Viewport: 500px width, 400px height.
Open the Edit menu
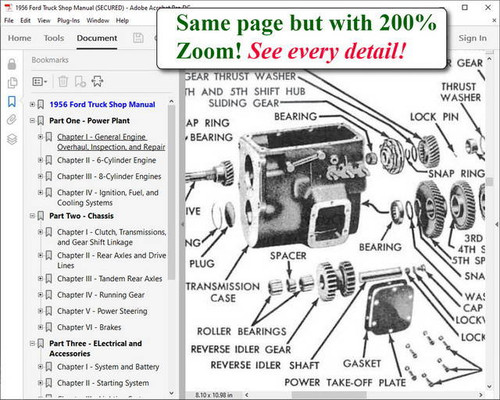(x=25, y=21)
